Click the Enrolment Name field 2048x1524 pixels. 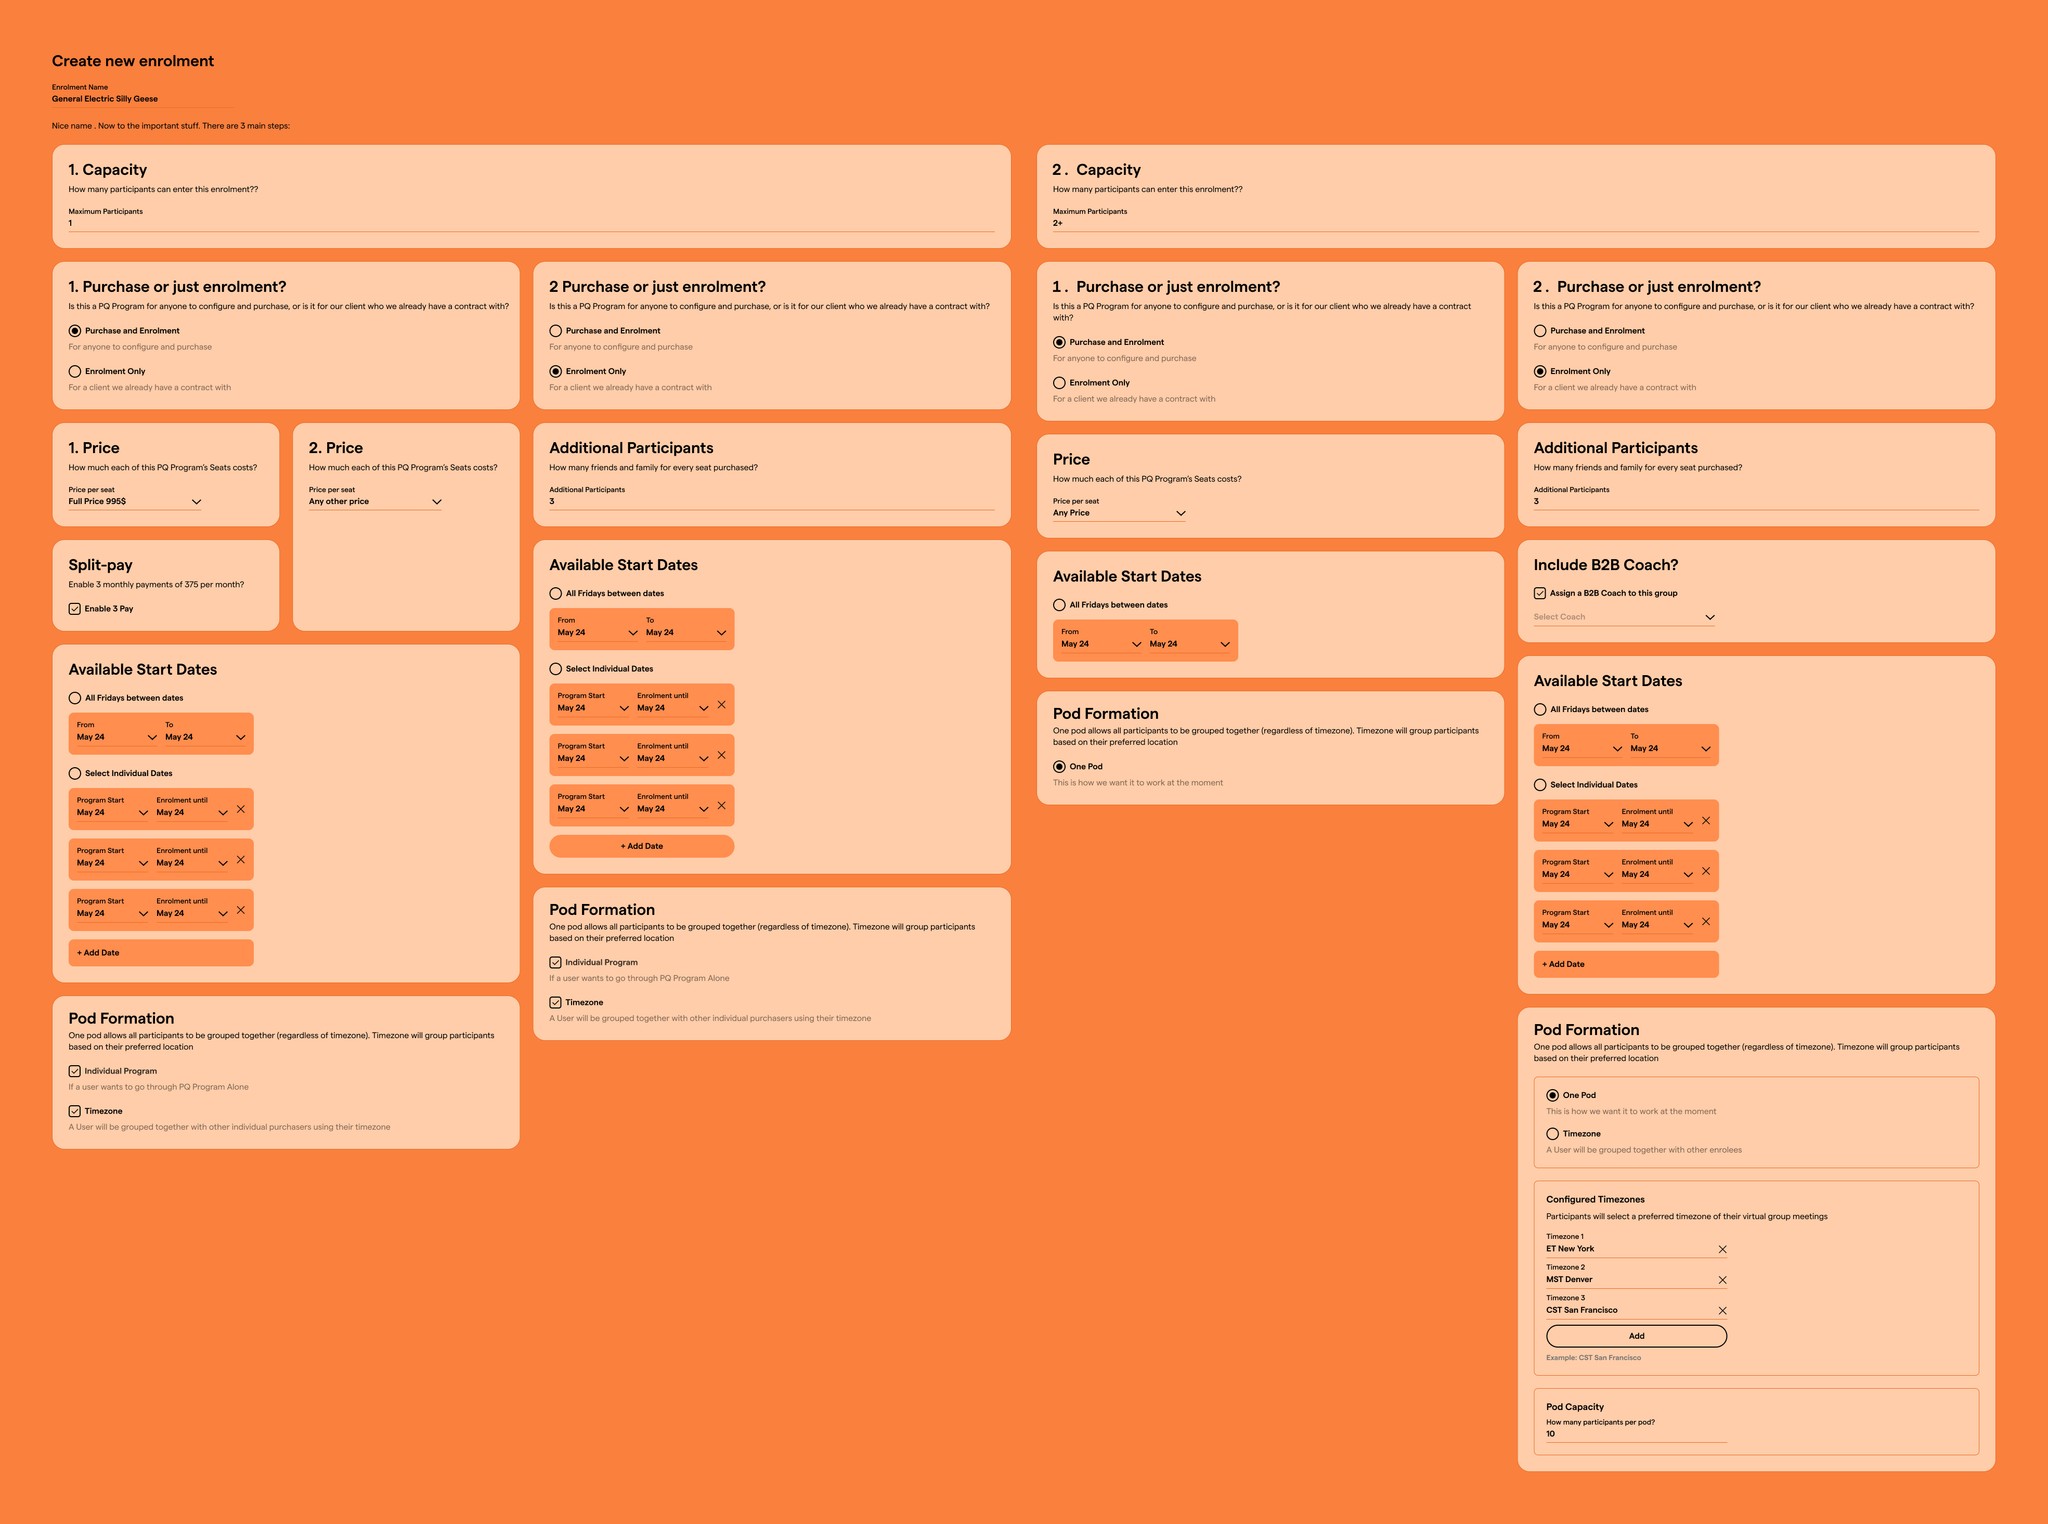(x=142, y=99)
